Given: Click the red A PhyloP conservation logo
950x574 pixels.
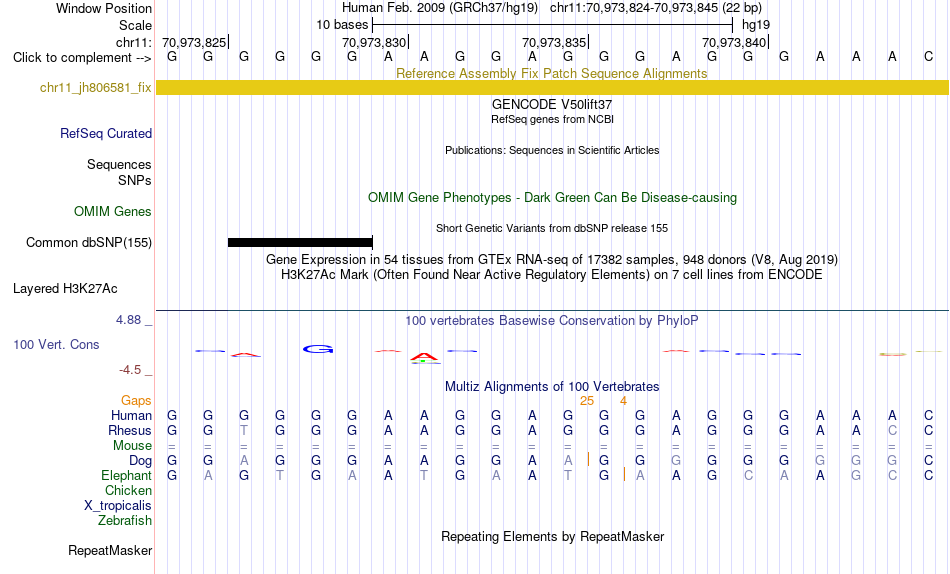Looking at the screenshot, I should (424, 358).
